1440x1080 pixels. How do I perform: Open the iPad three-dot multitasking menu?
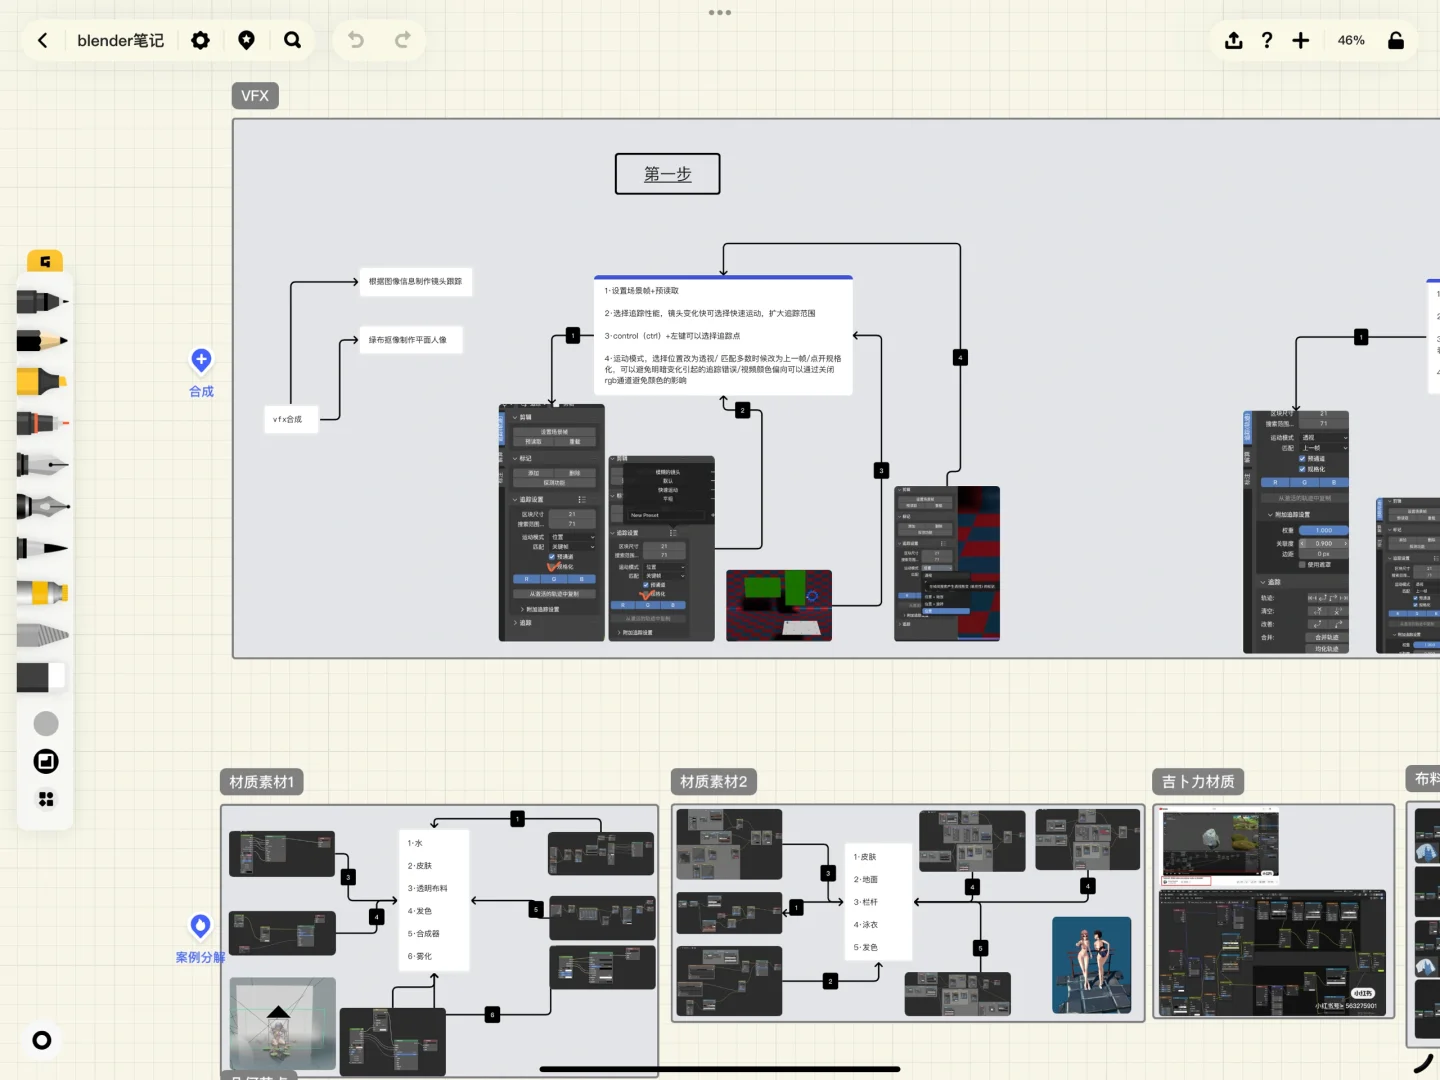pos(720,13)
